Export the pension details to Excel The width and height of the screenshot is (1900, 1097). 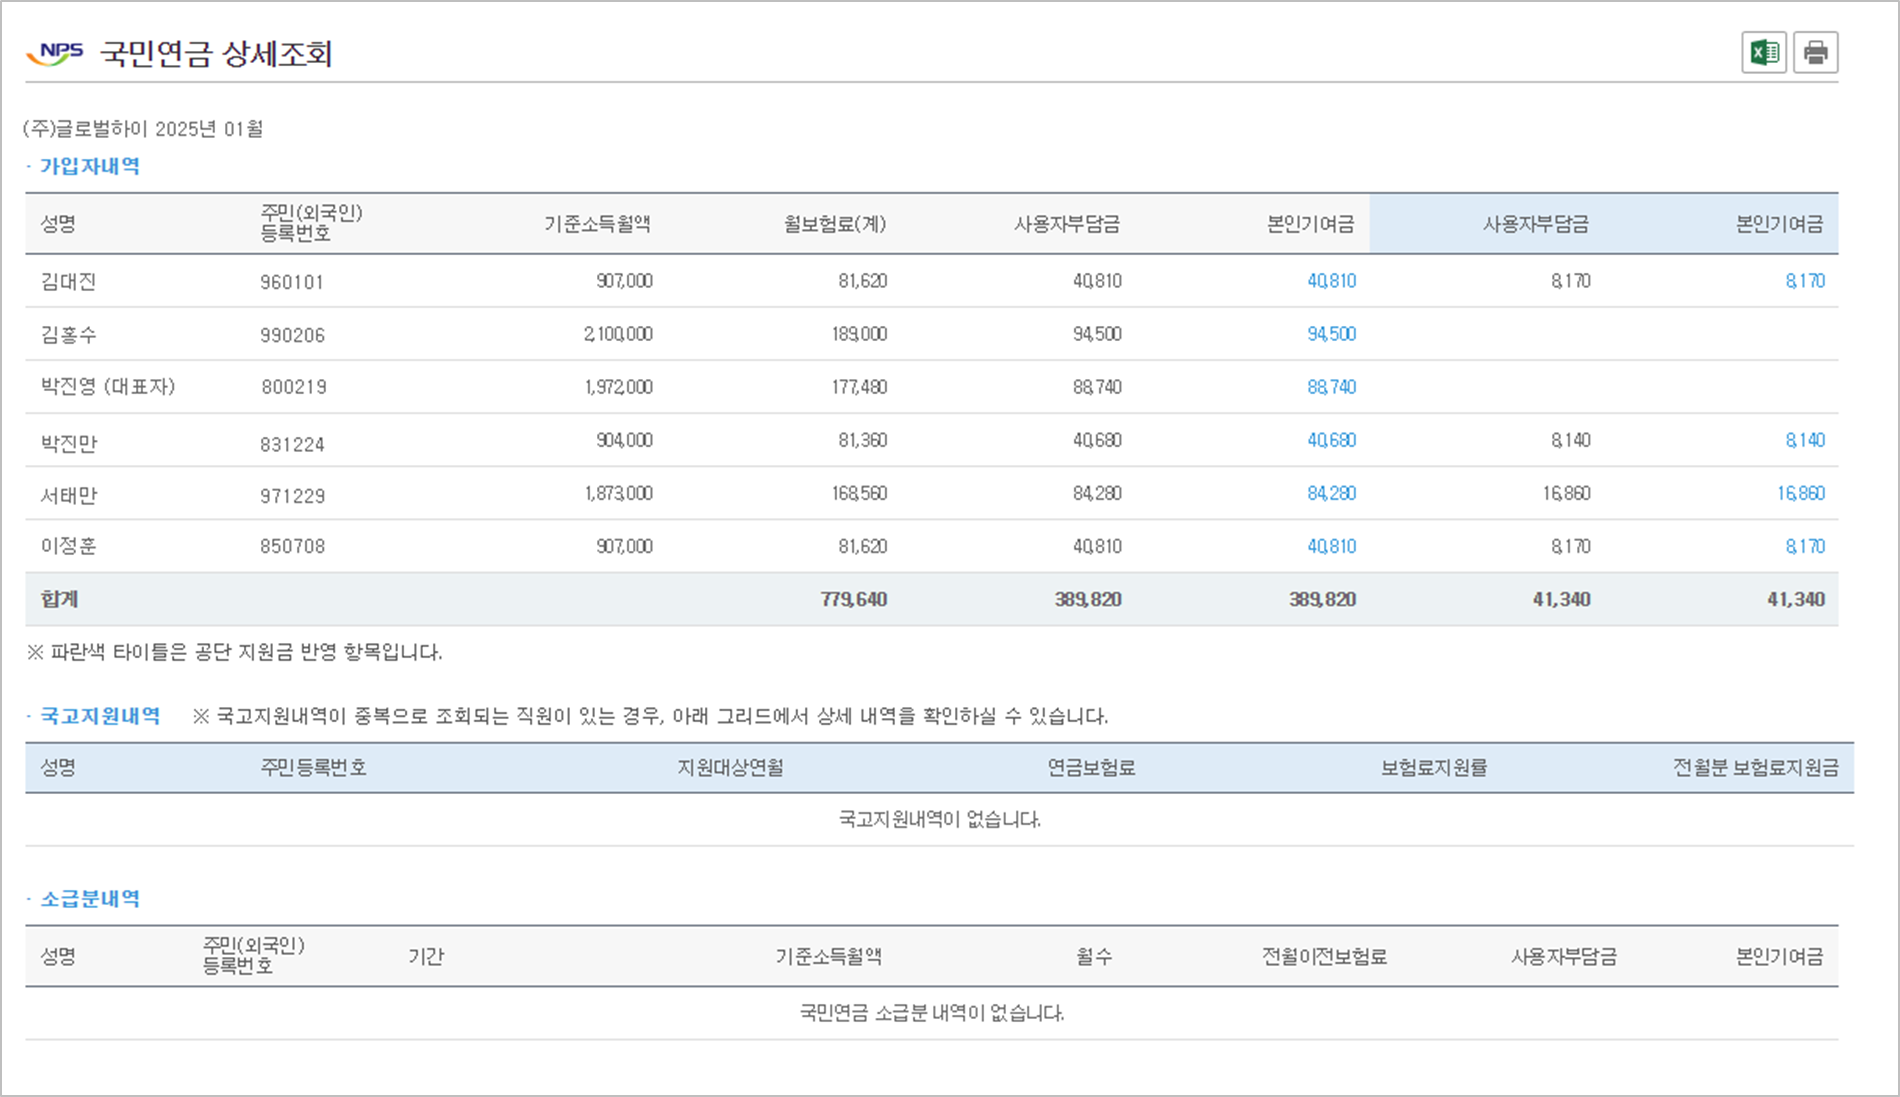point(1764,53)
